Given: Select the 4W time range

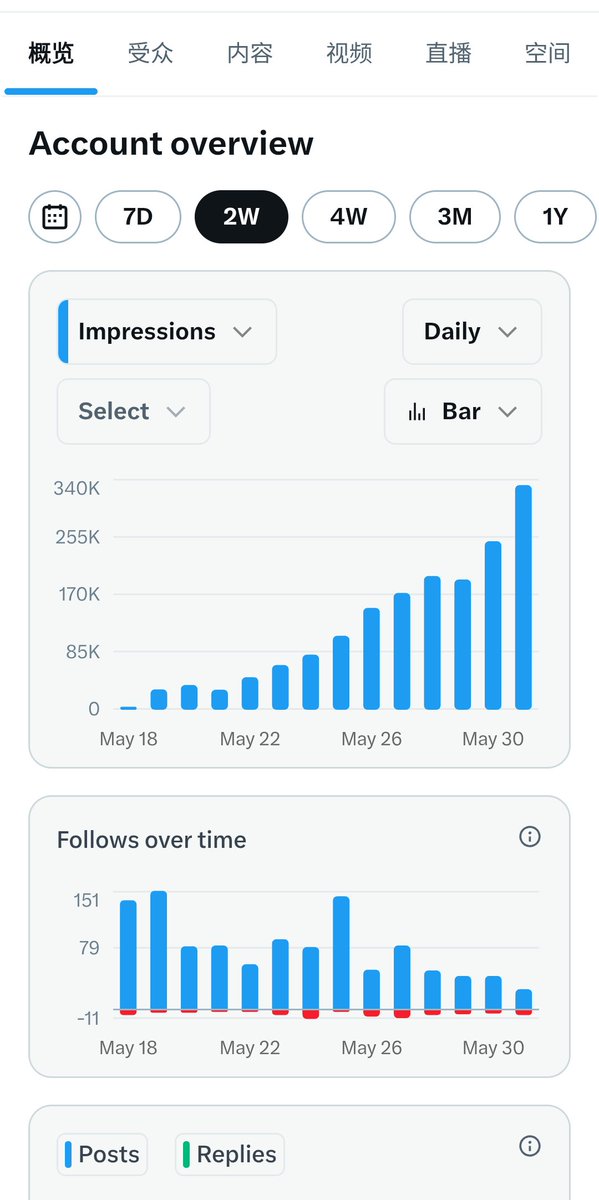Looking at the screenshot, I should point(348,216).
